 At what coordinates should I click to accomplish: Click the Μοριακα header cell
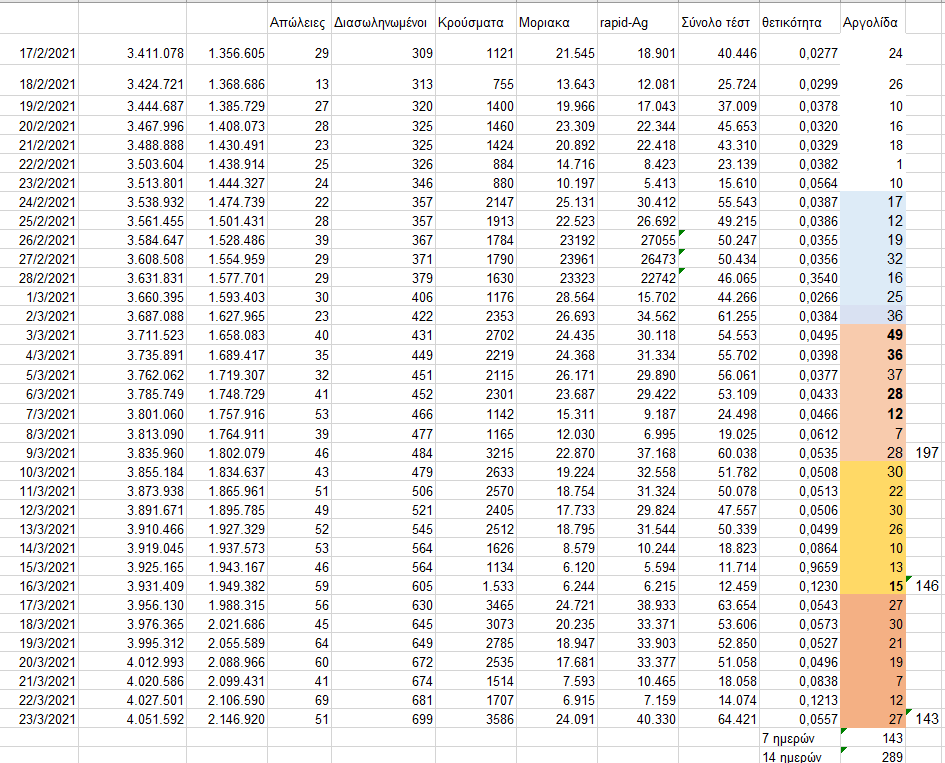point(555,22)
